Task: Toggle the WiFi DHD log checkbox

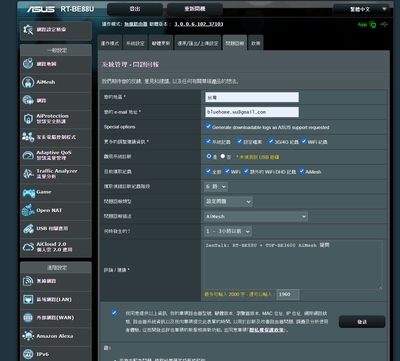Action: tap(246, 171)
